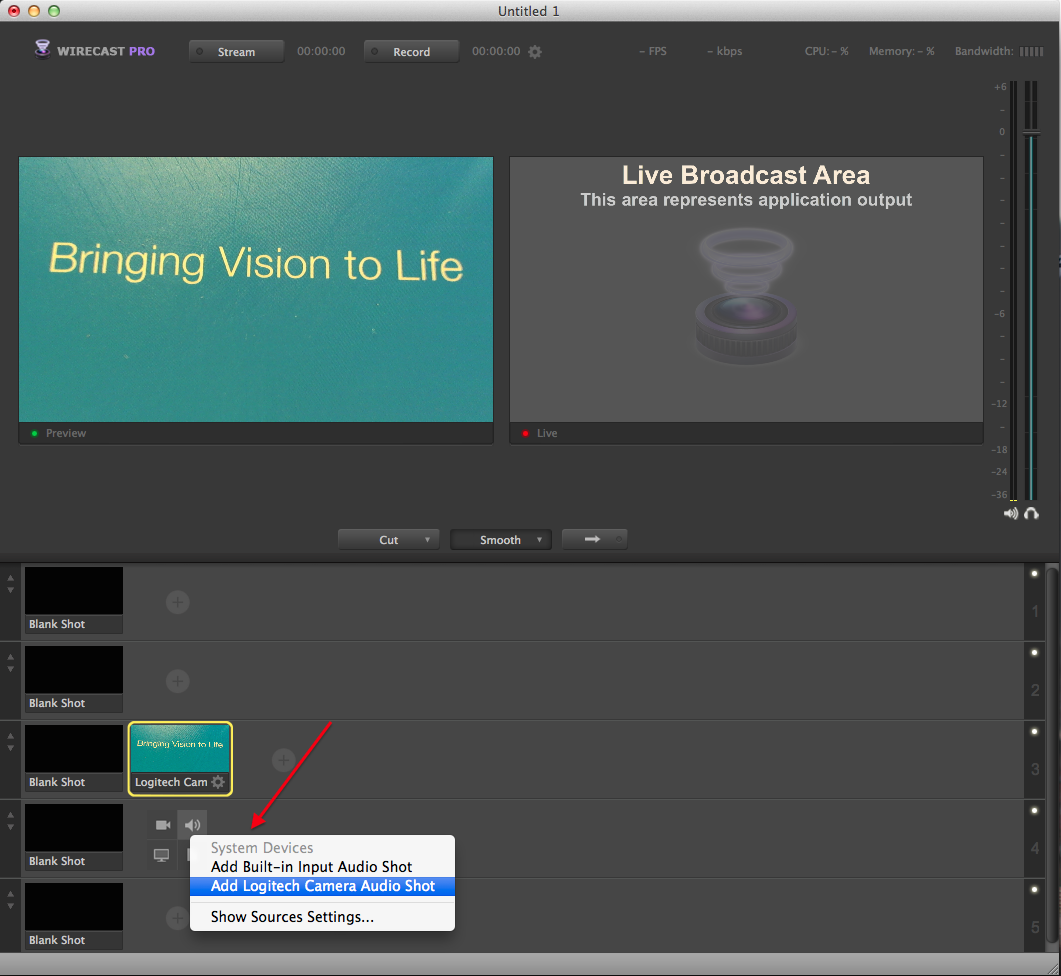Click the Stream timer "00:00:00"
Image resolution: width=1061 pixels, height=976 pixels.
(x=321, y=51)
